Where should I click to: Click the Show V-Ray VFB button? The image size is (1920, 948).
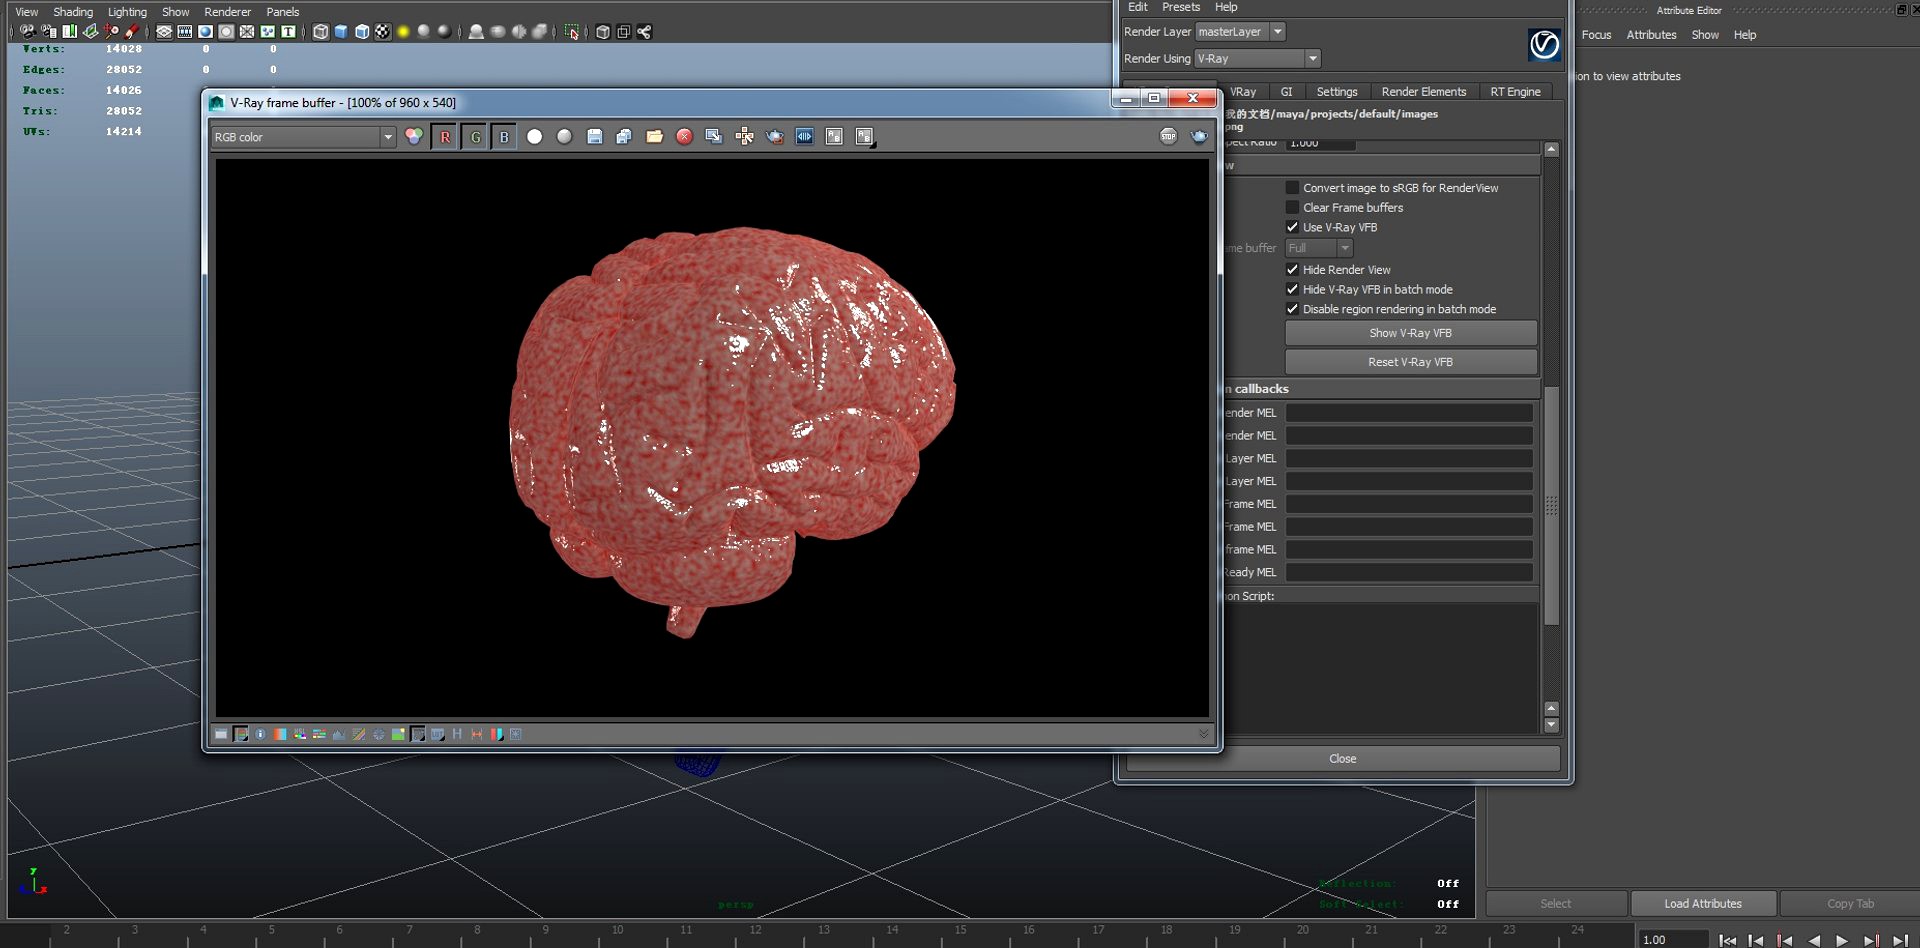(1410, 333)
